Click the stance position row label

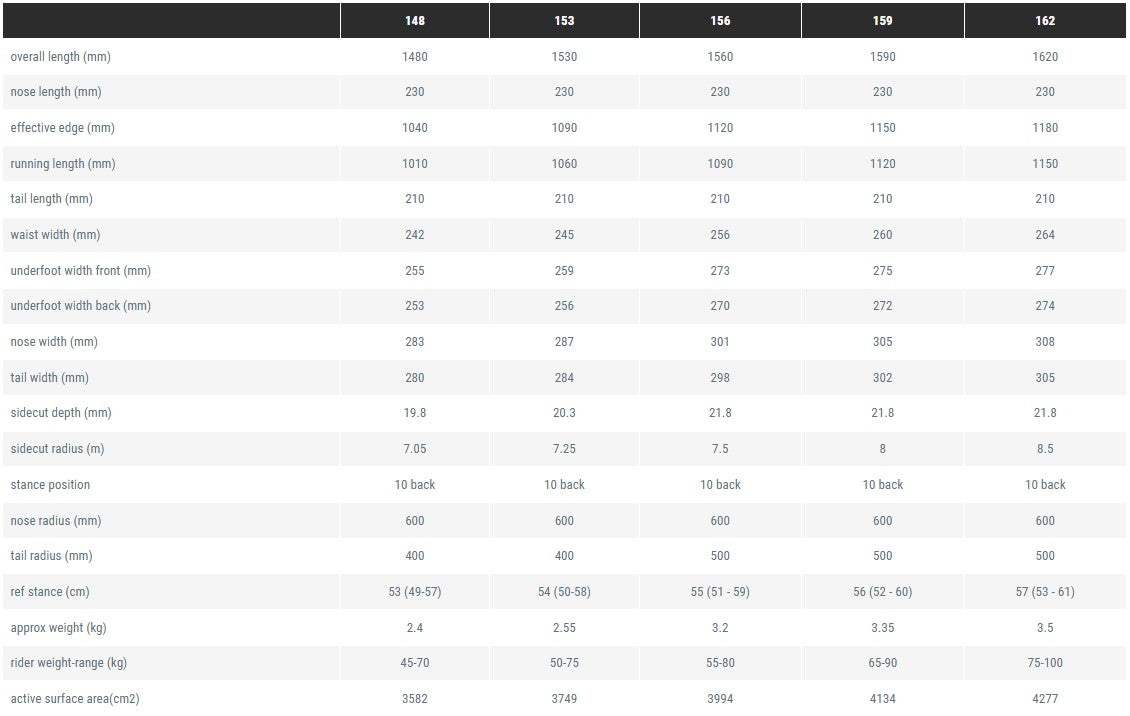click(x=50, y=484)
